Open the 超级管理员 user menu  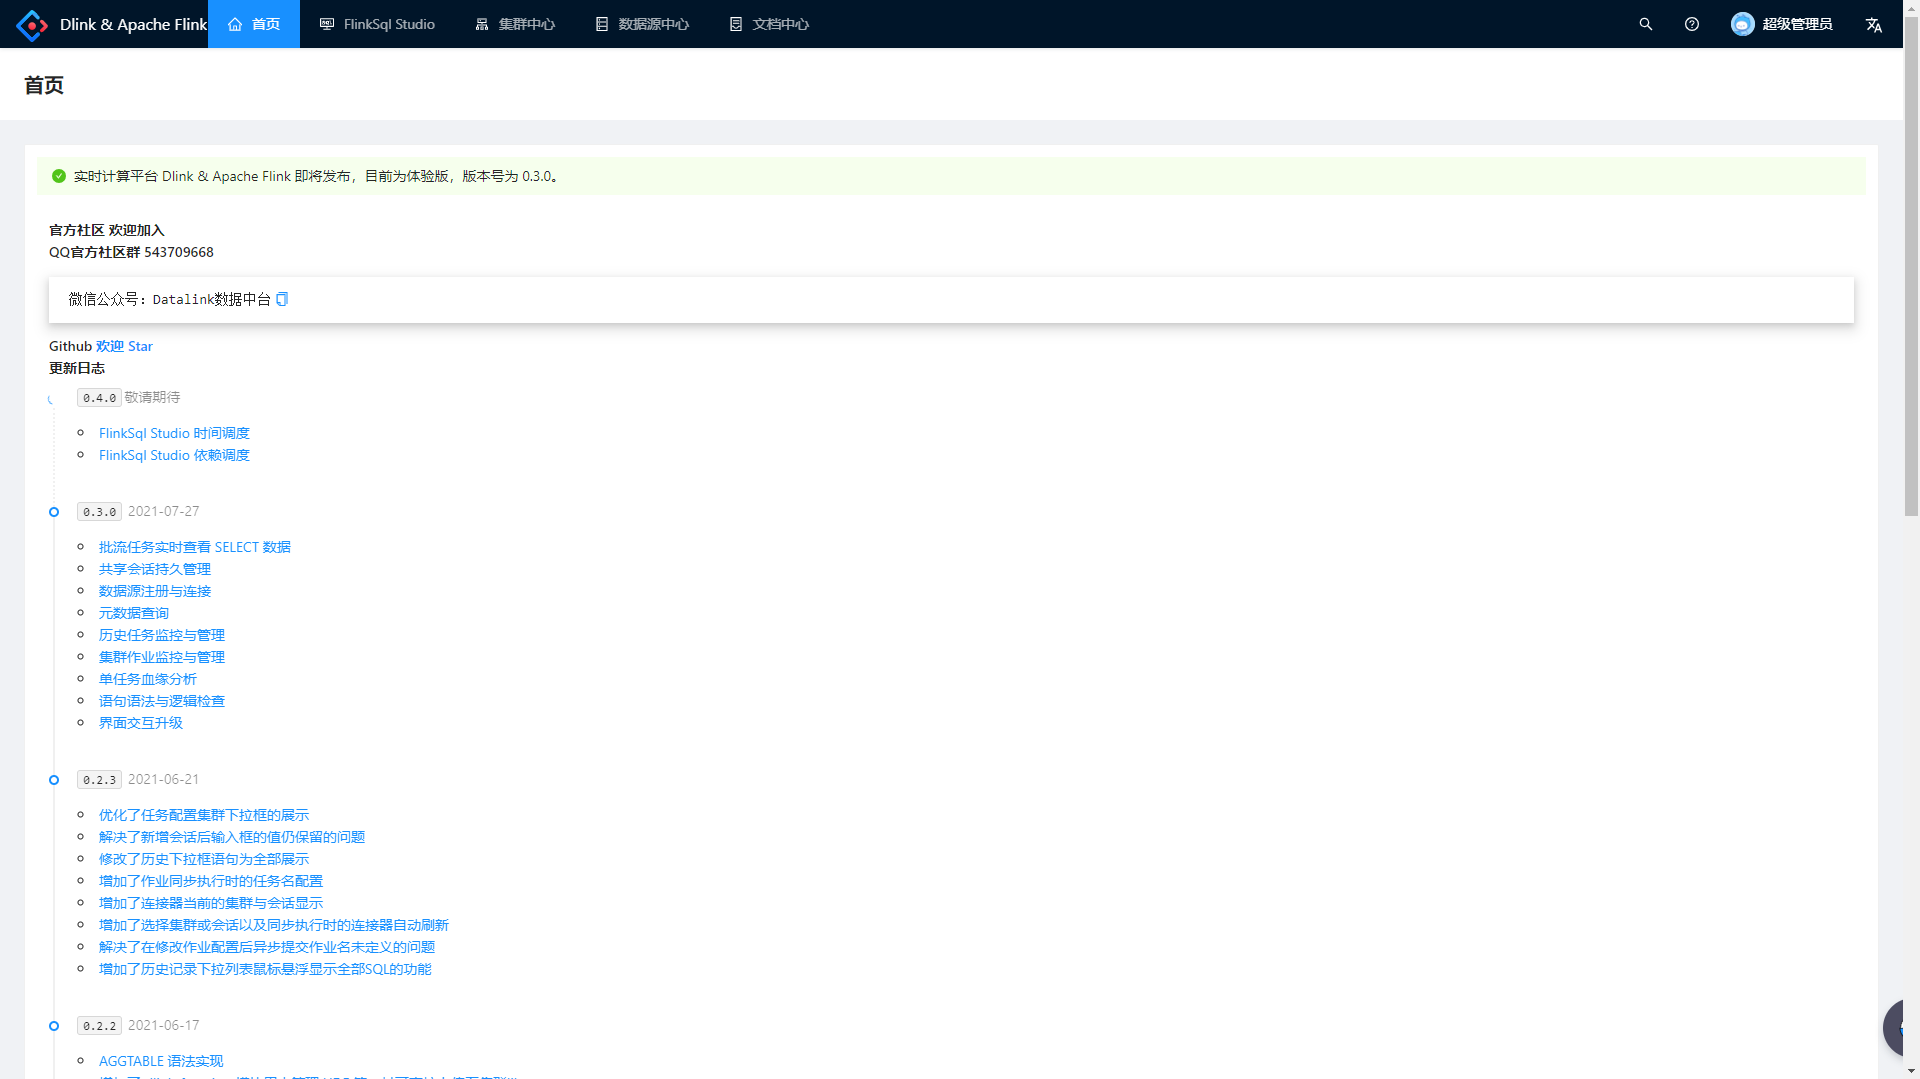coord(1781,24)
